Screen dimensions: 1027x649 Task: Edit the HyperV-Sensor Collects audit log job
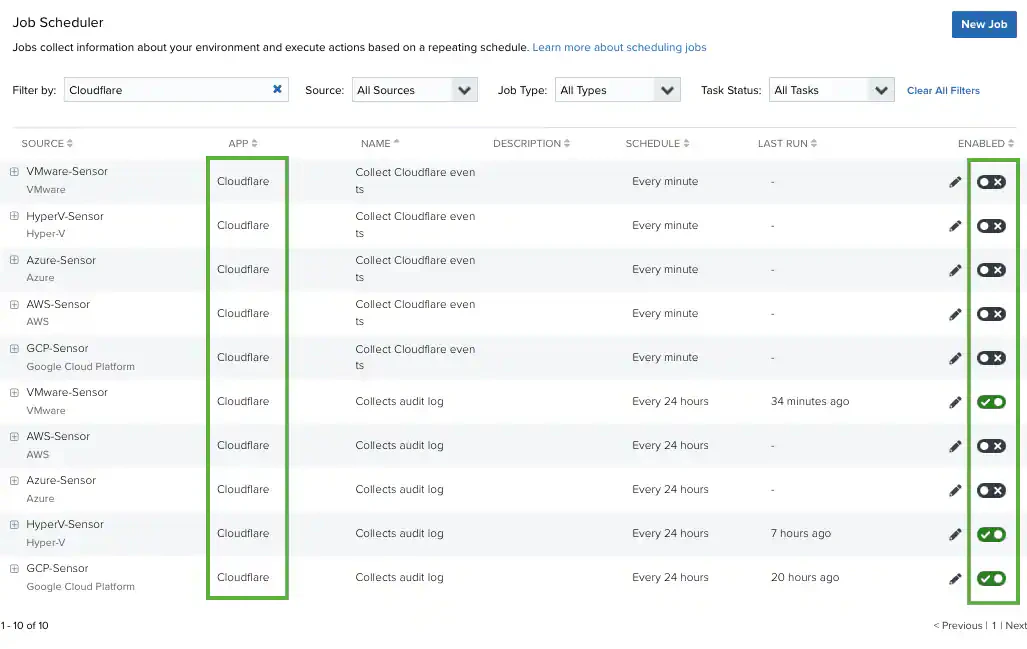coord(955,534)
